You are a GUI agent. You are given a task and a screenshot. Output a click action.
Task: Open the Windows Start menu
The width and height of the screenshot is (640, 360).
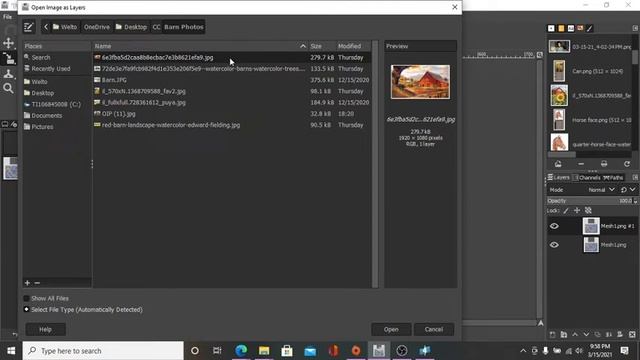click(x=11, y=351)
